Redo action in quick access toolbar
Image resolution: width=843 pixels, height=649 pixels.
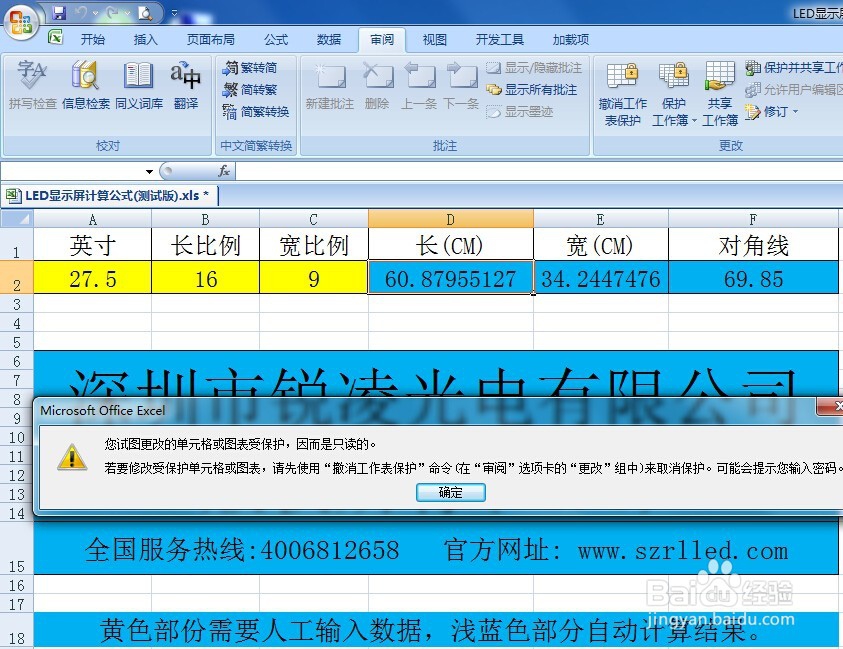pyautogui.click(x=112, y=12)
